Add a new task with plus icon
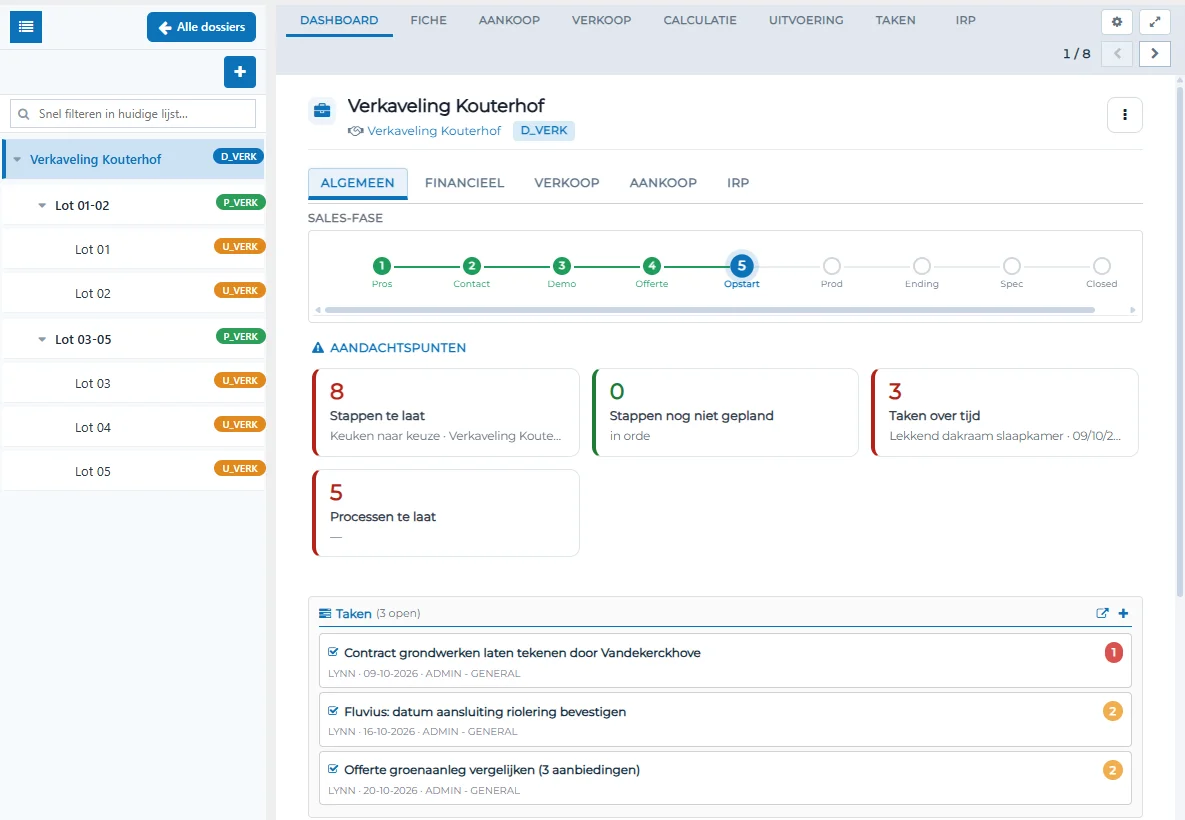The height and width of the screenshot is (820, 1185). pyautogui.click(x=1123, y=613)
